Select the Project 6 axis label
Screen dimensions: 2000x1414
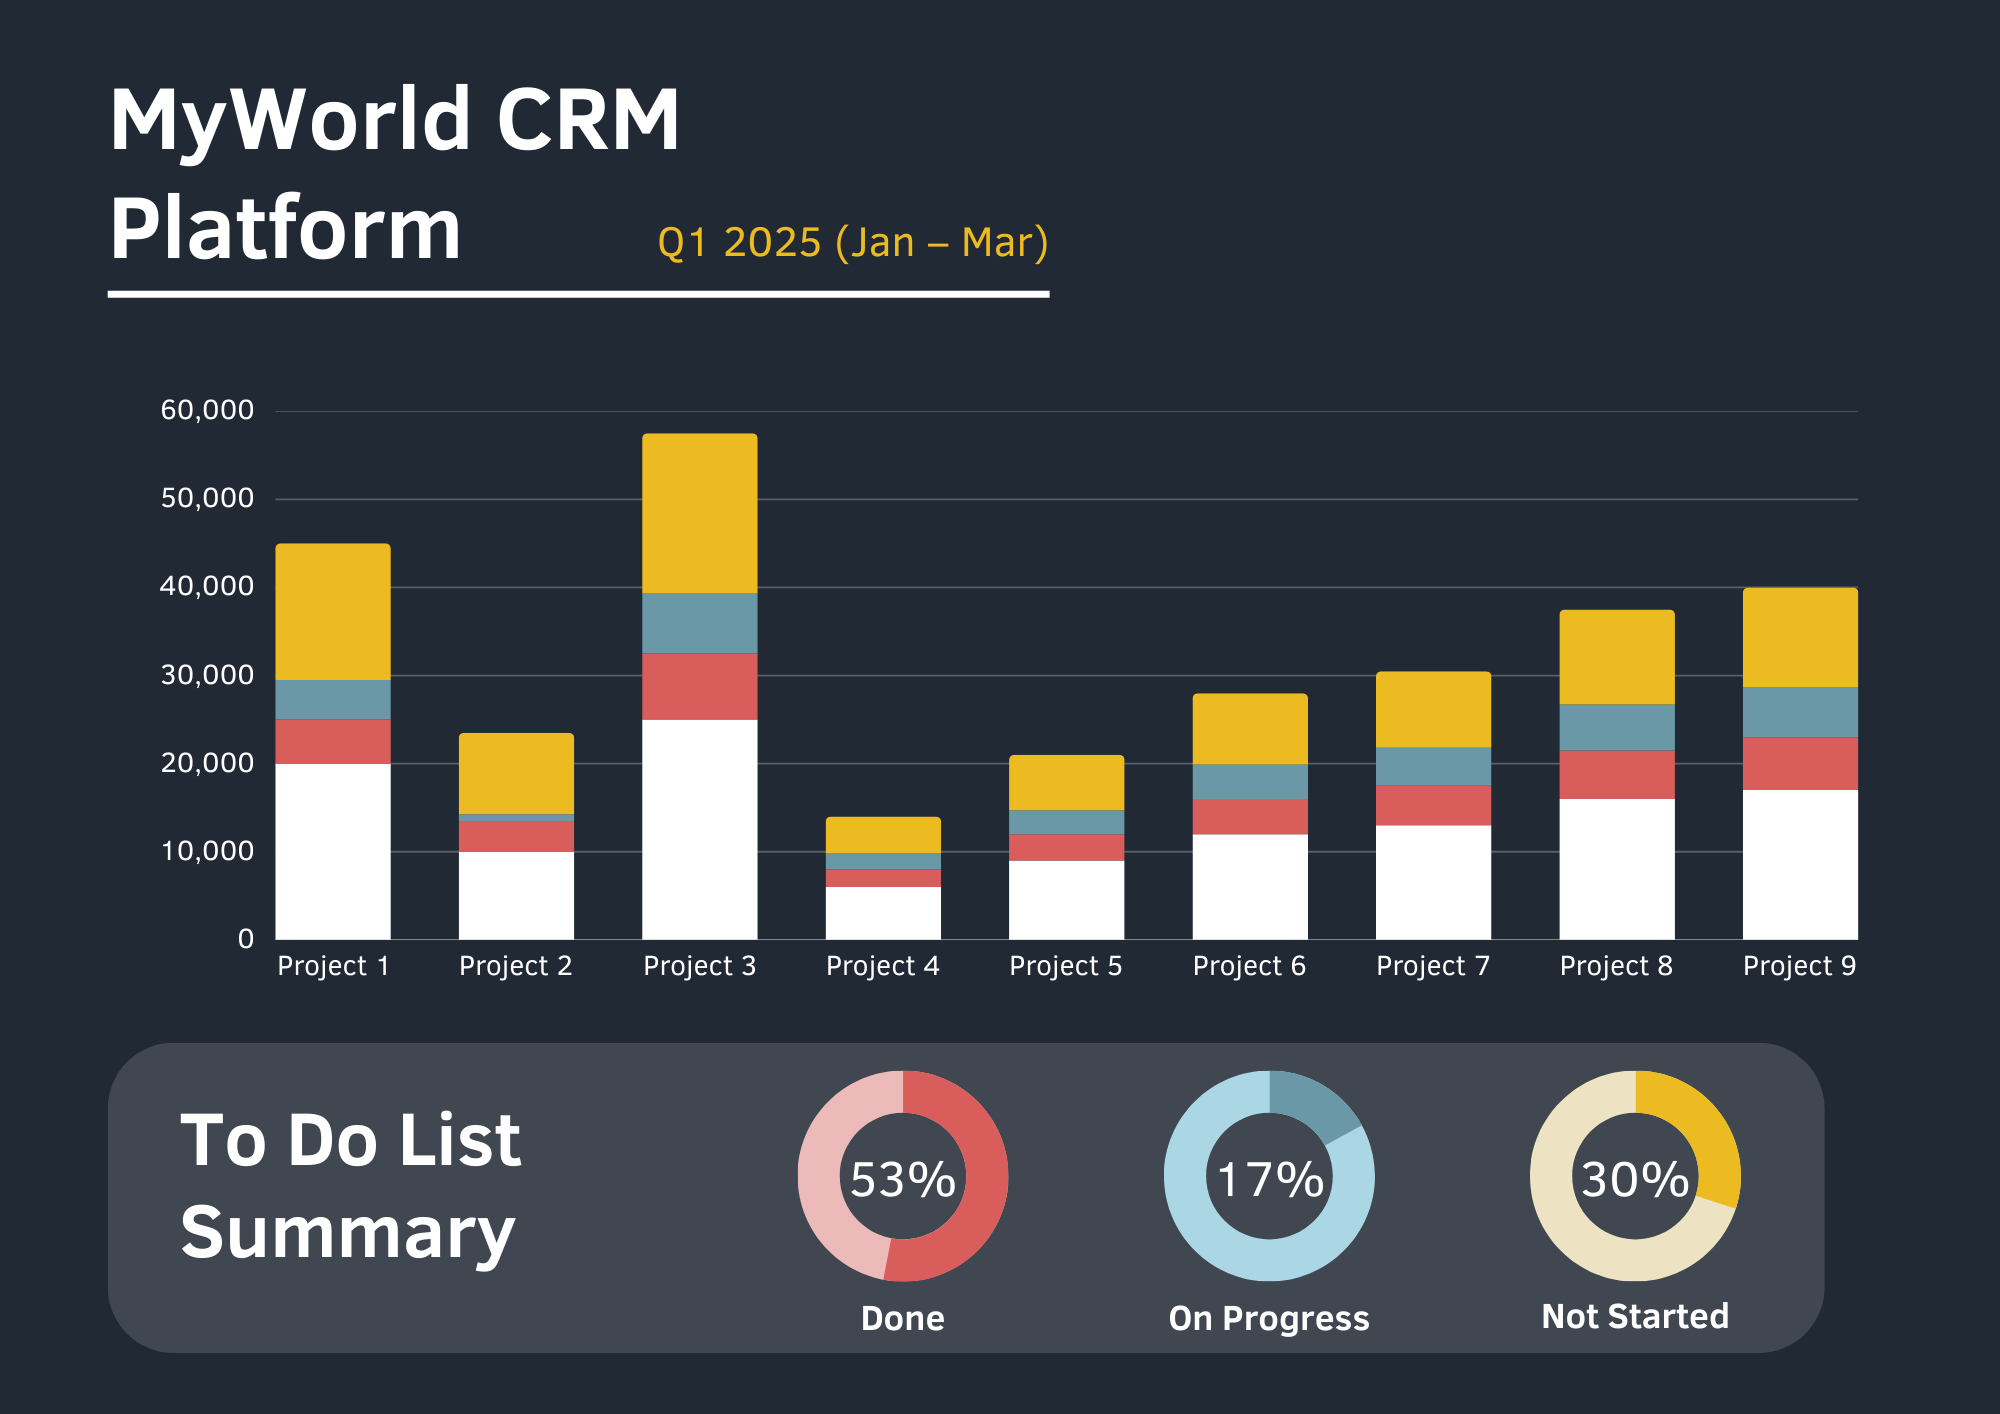pos(1249,966)
